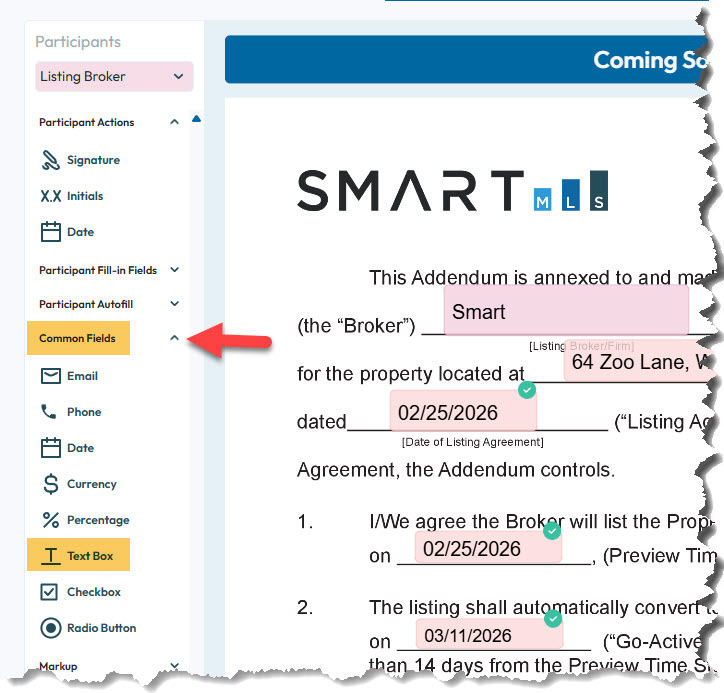Image resolution: width=724 pixels, height=693 pixels.
Task: Choose the Radio Button field icon
Action: 50,628
